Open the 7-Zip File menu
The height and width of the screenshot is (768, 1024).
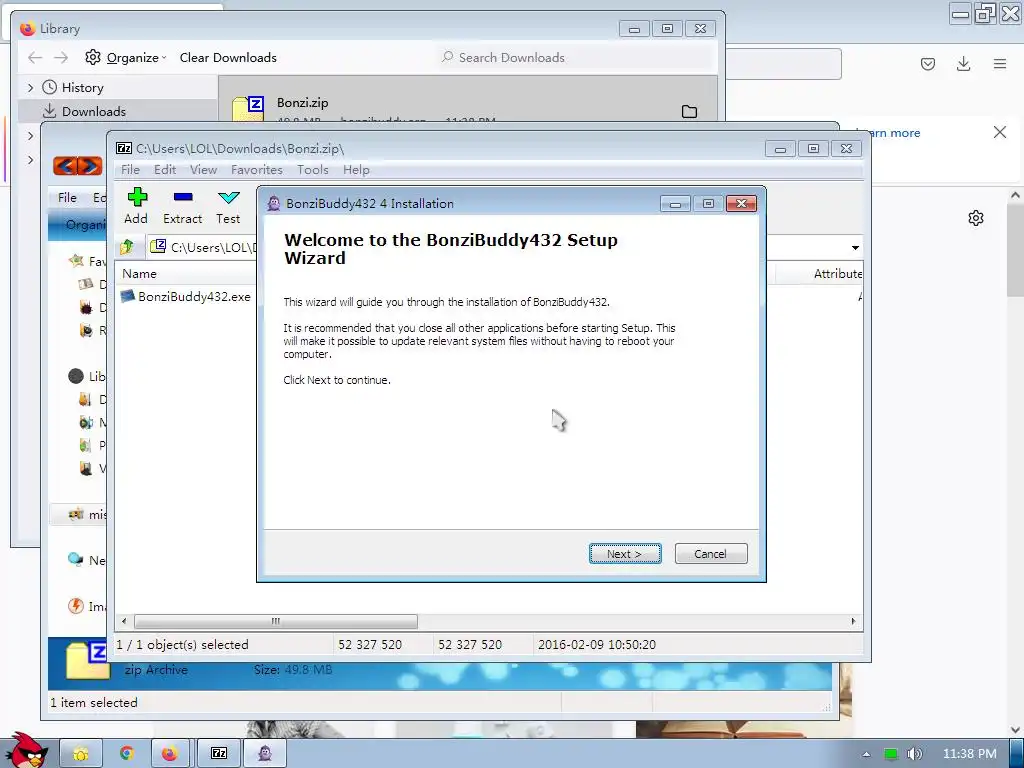130,170
